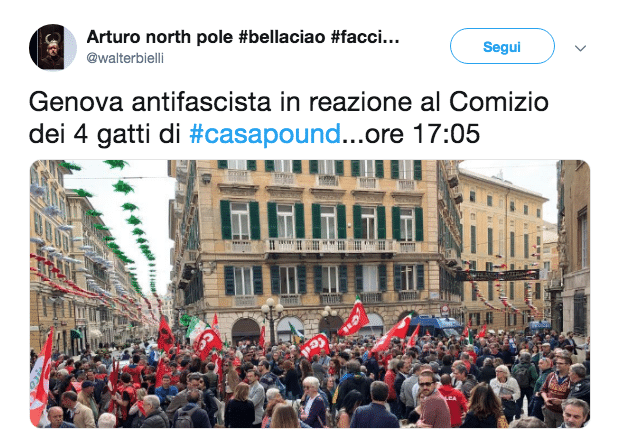The width and height of the screenshot is (623, 440).
Task: Open the user's round profile avatar
Action: 53,47
